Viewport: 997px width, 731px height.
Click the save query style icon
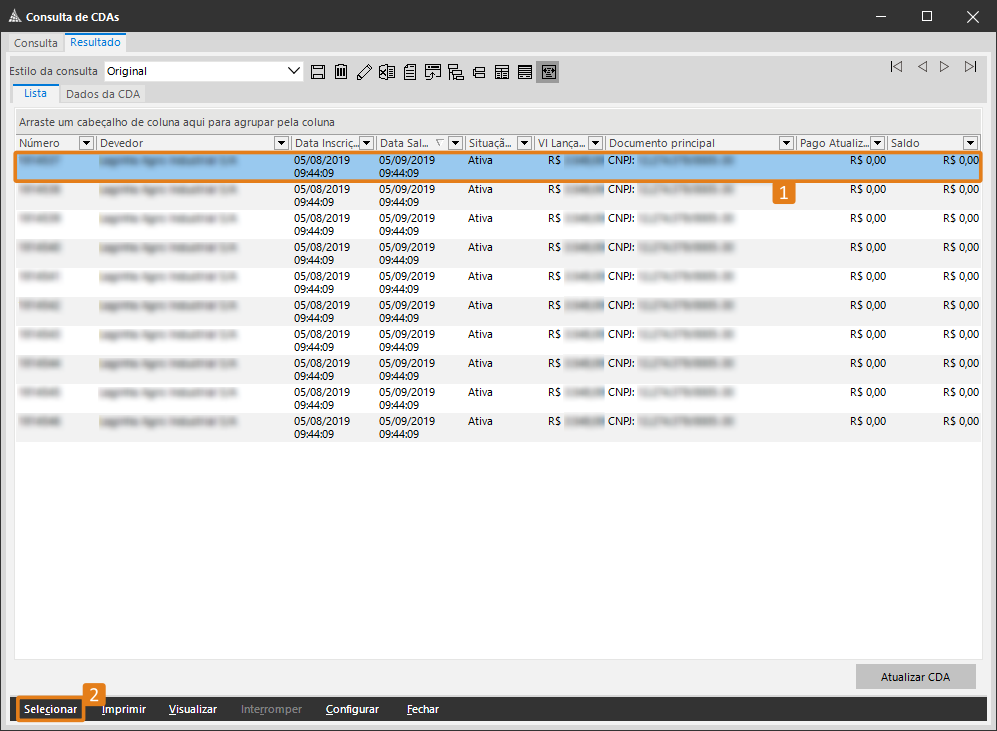(x=319, y=72)
